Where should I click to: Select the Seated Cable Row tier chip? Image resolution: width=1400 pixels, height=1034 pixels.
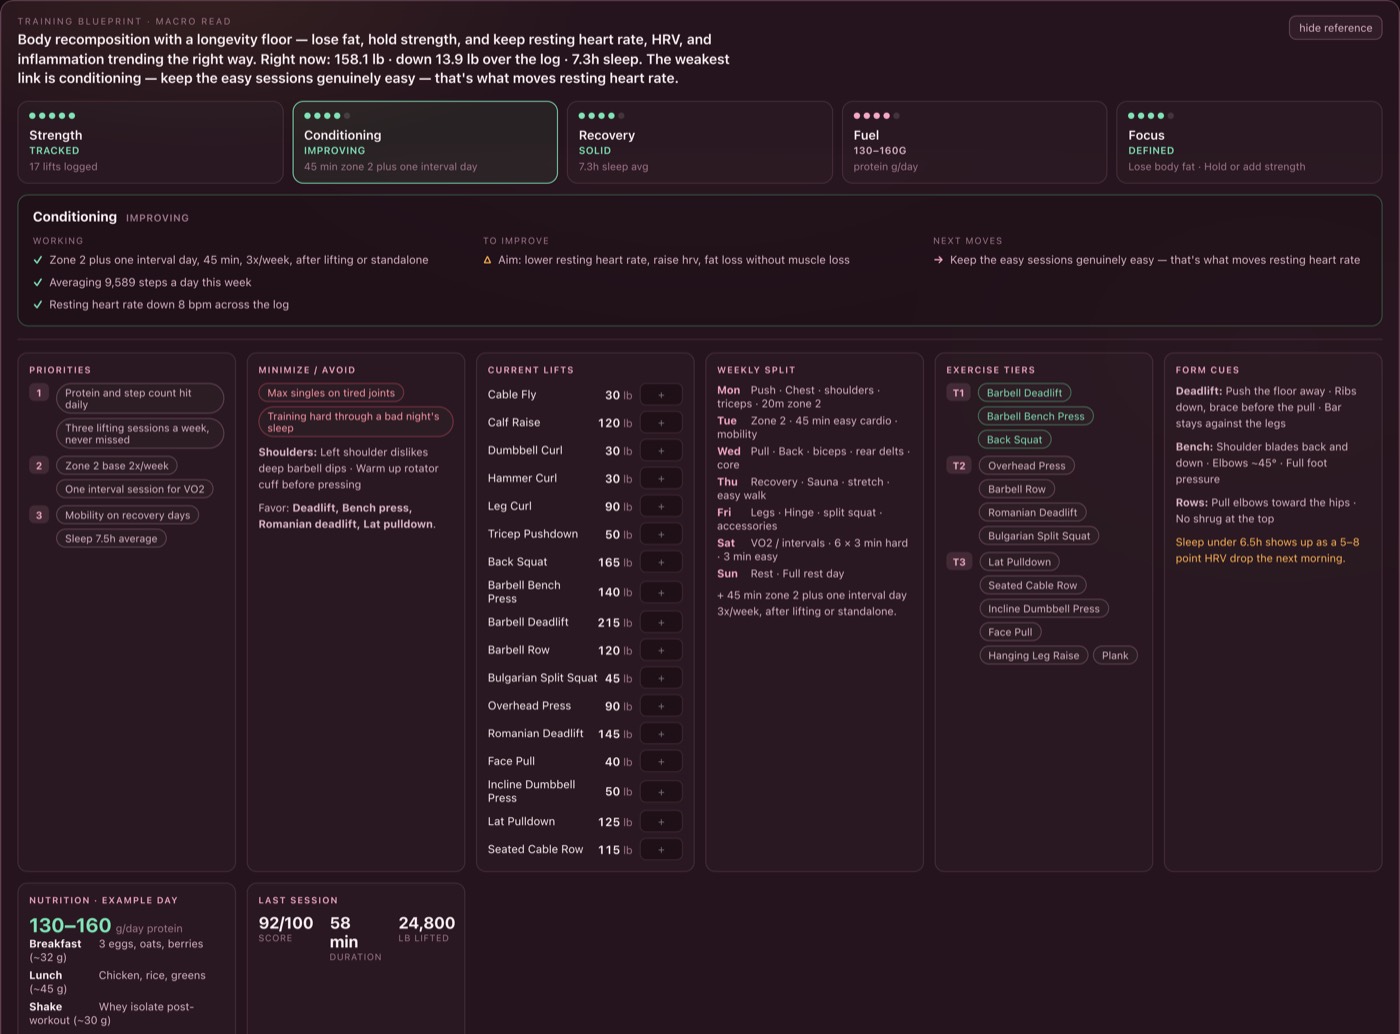click(x=1033, y=585)
